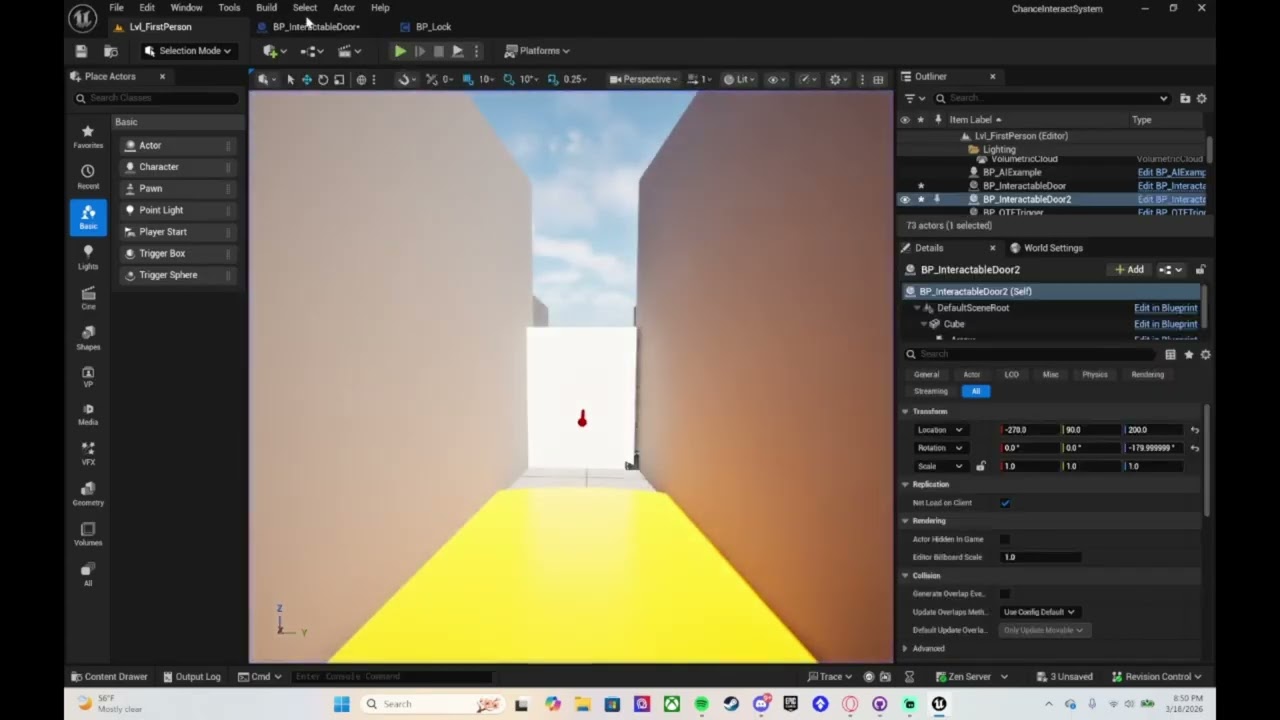Screen dimensions: 1280x720
Task: Click the viewport layout grid icon
Action: point(878,79)
